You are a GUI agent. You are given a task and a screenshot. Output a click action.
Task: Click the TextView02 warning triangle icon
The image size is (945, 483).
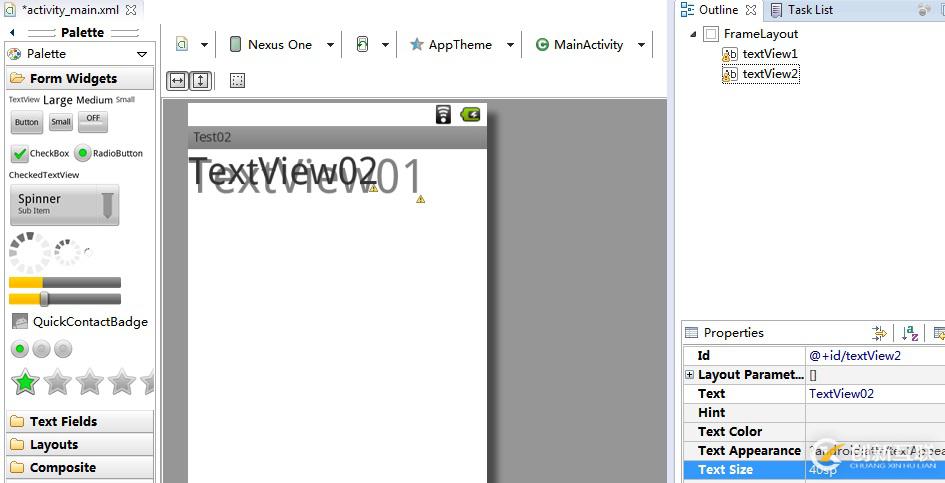[374, 188]
